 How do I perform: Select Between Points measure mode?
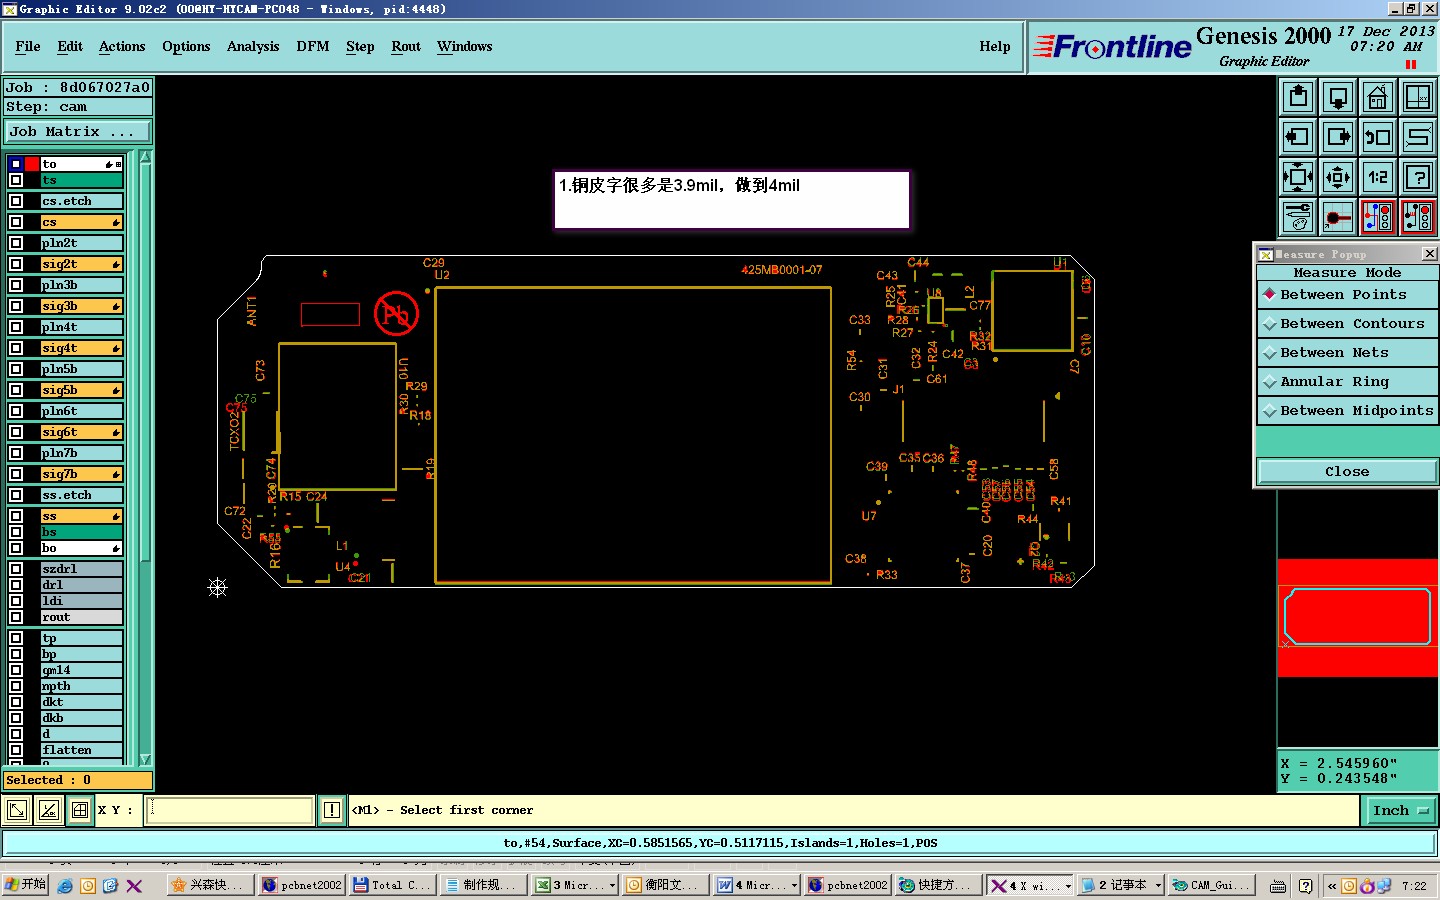tap(1347, 295)
